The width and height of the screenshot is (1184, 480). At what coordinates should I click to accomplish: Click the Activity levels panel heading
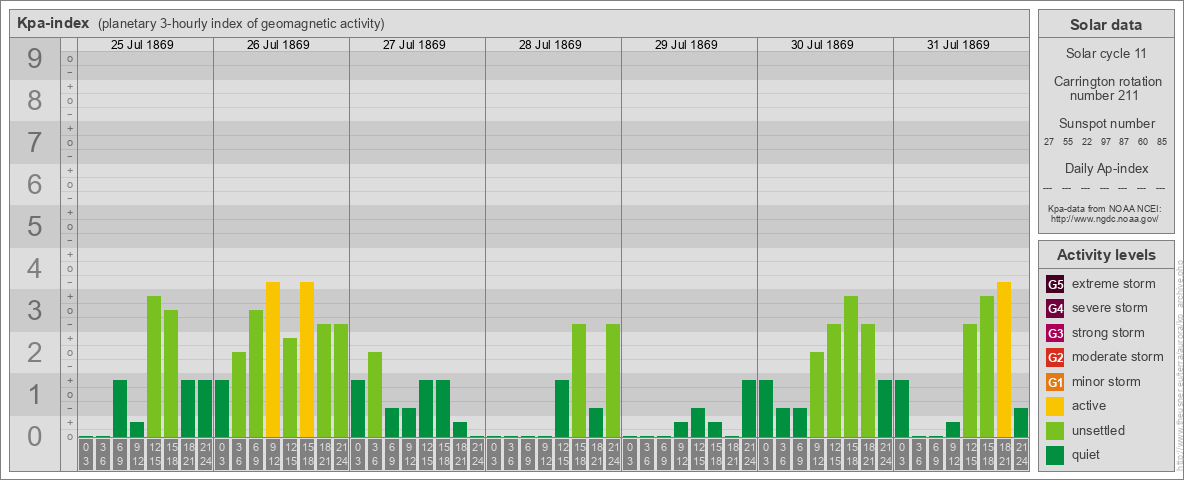[1106, 255]
